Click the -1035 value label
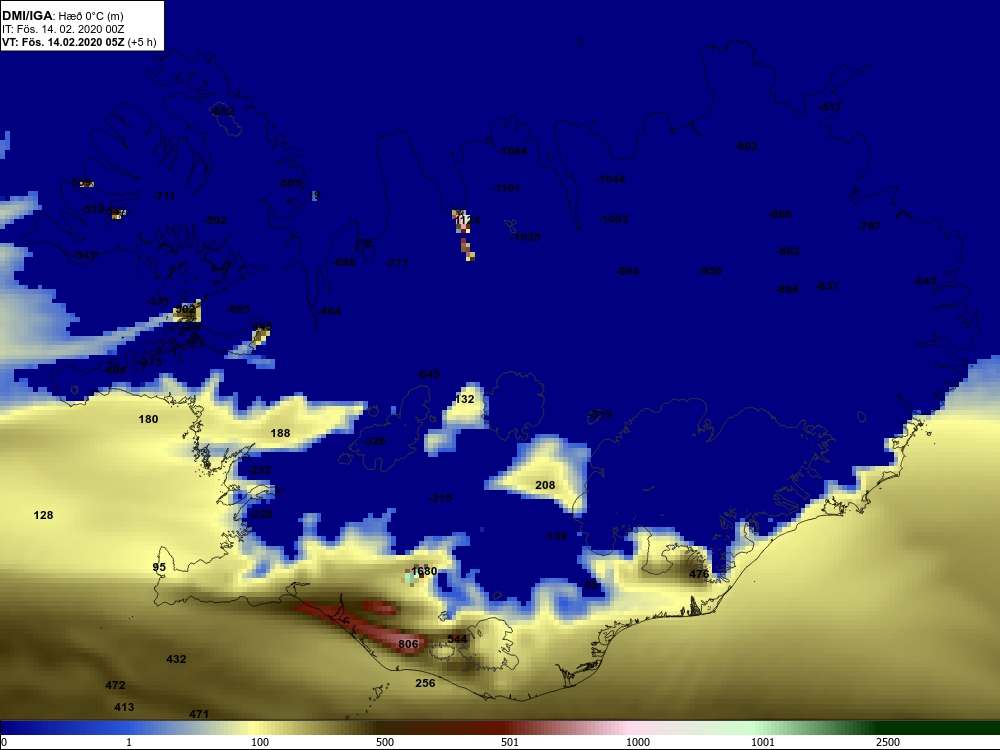 (x=526, y=237)
